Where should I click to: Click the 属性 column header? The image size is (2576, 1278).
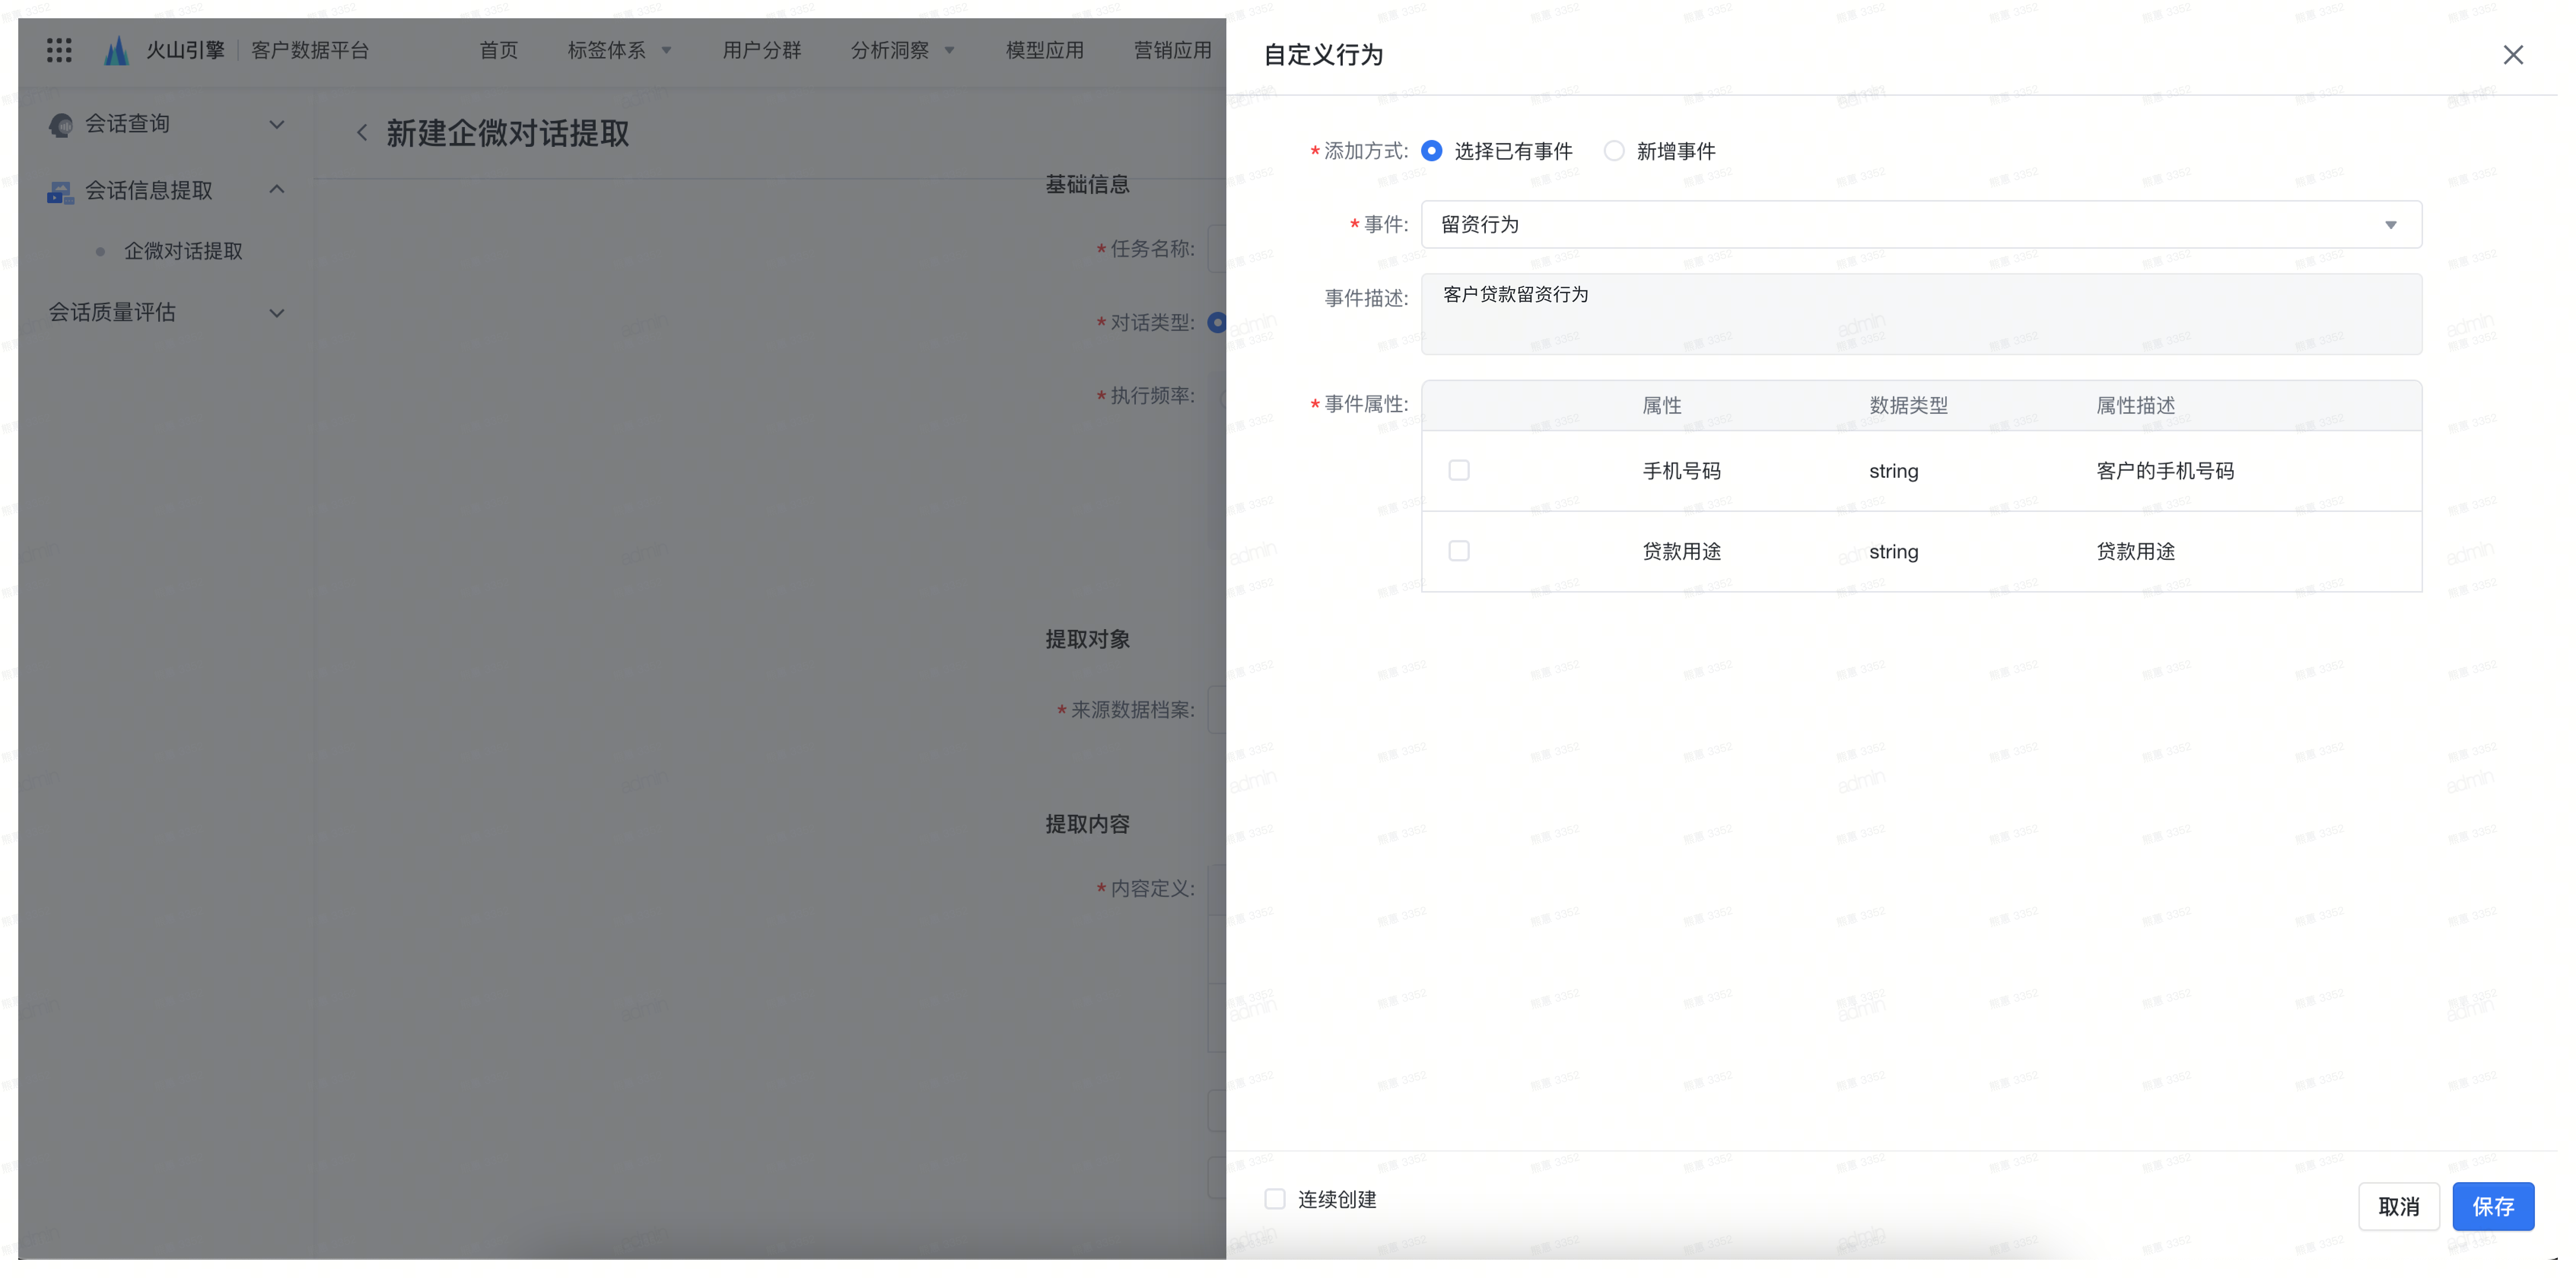point(1662,406)
